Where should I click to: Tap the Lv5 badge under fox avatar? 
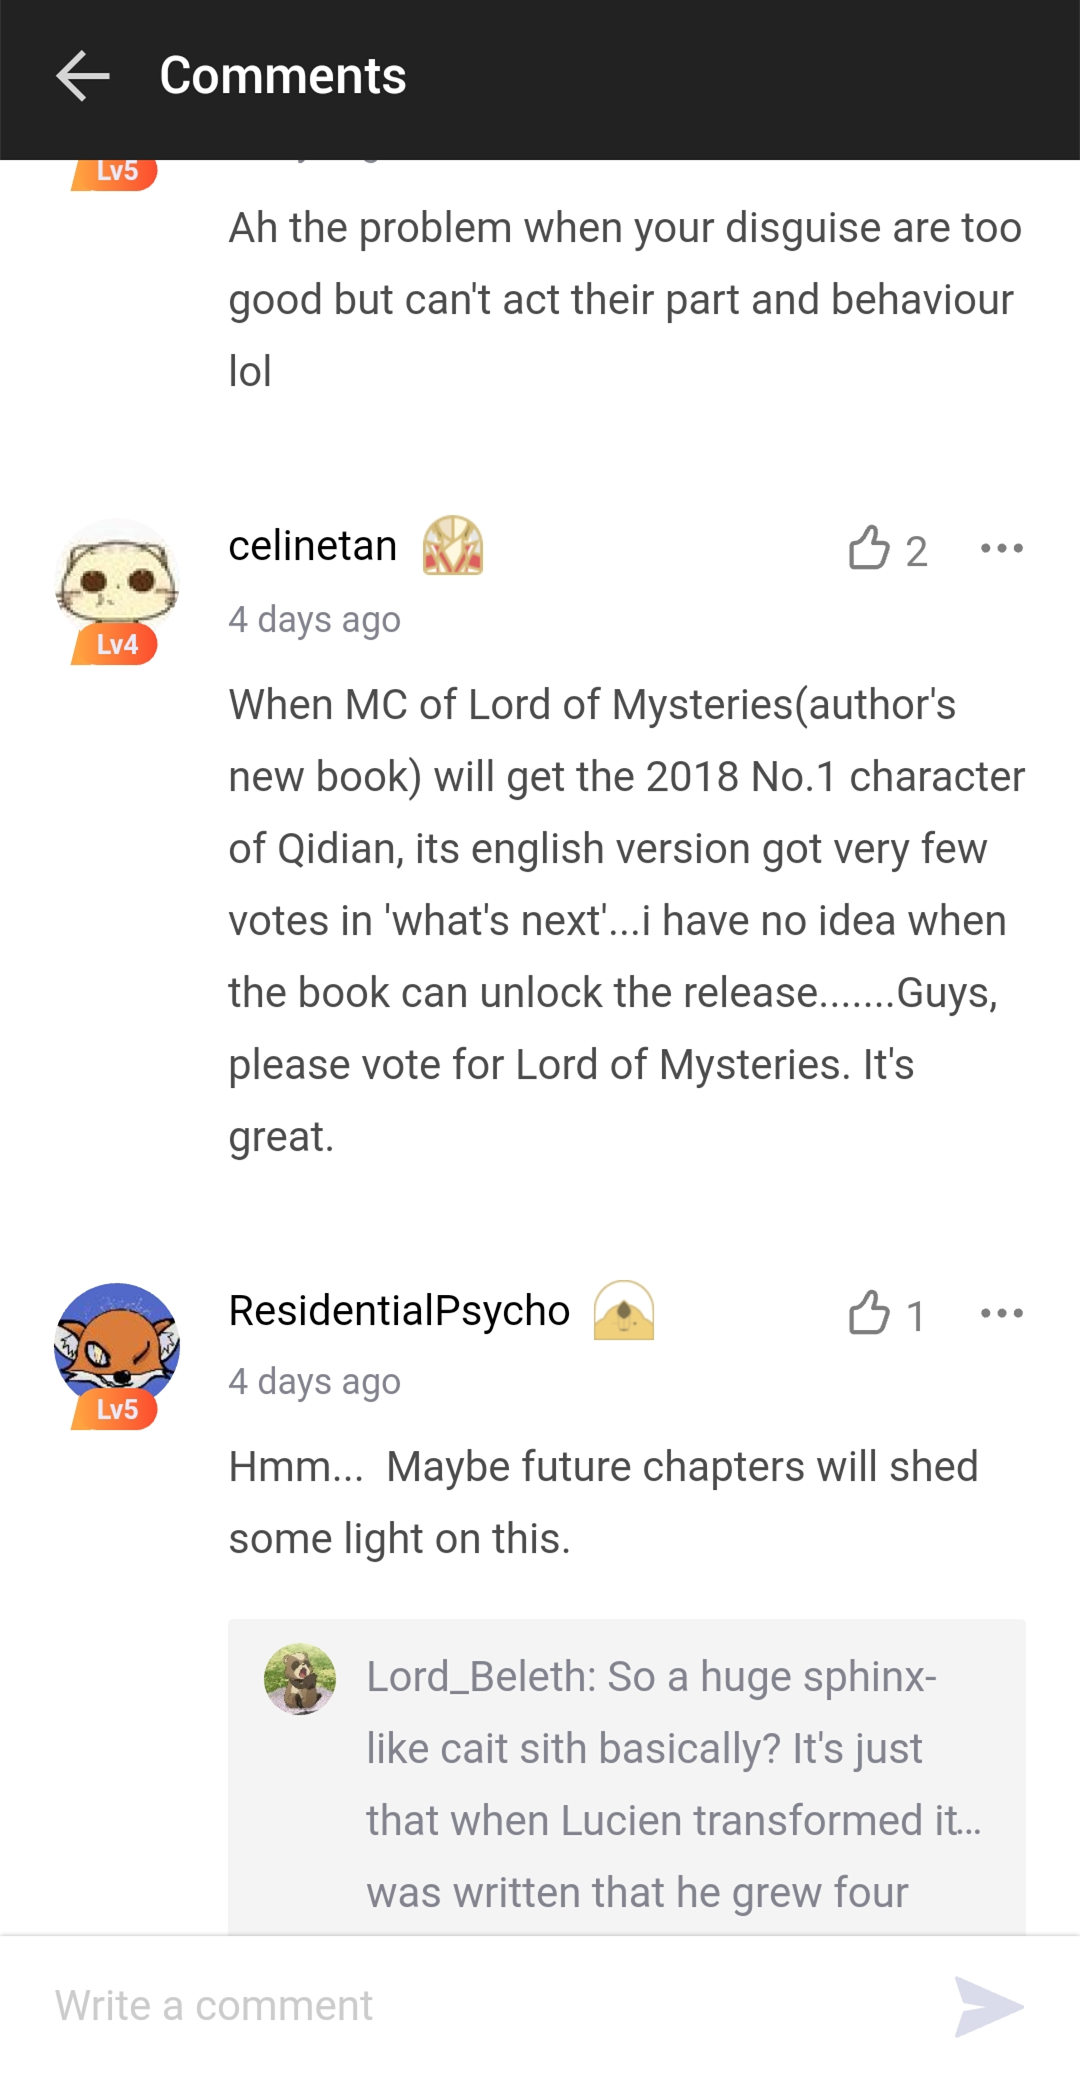pos(115,1410)
